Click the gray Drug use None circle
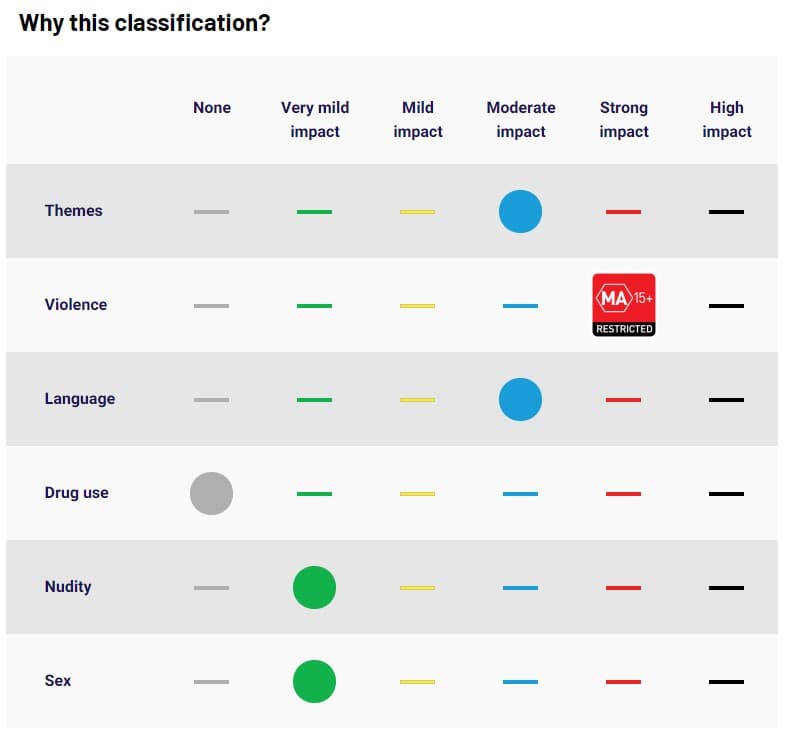This screenshot has height=735, width=785. (211, 493)
